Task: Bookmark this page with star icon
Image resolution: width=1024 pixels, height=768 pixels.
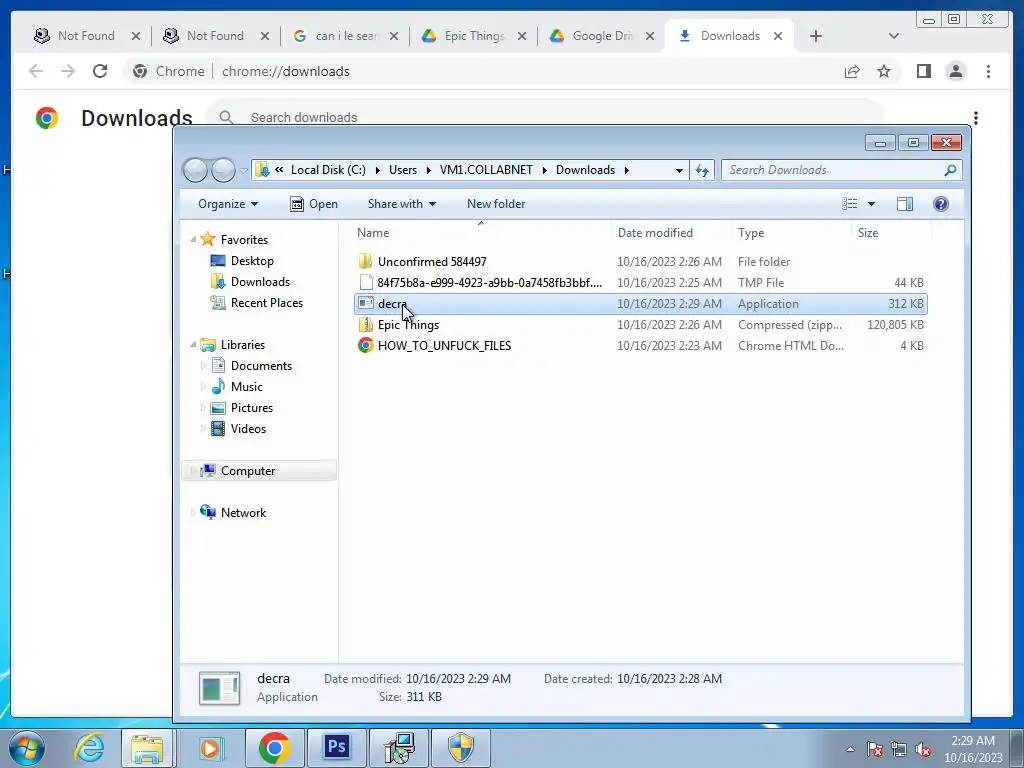Action: click(884, 71)
